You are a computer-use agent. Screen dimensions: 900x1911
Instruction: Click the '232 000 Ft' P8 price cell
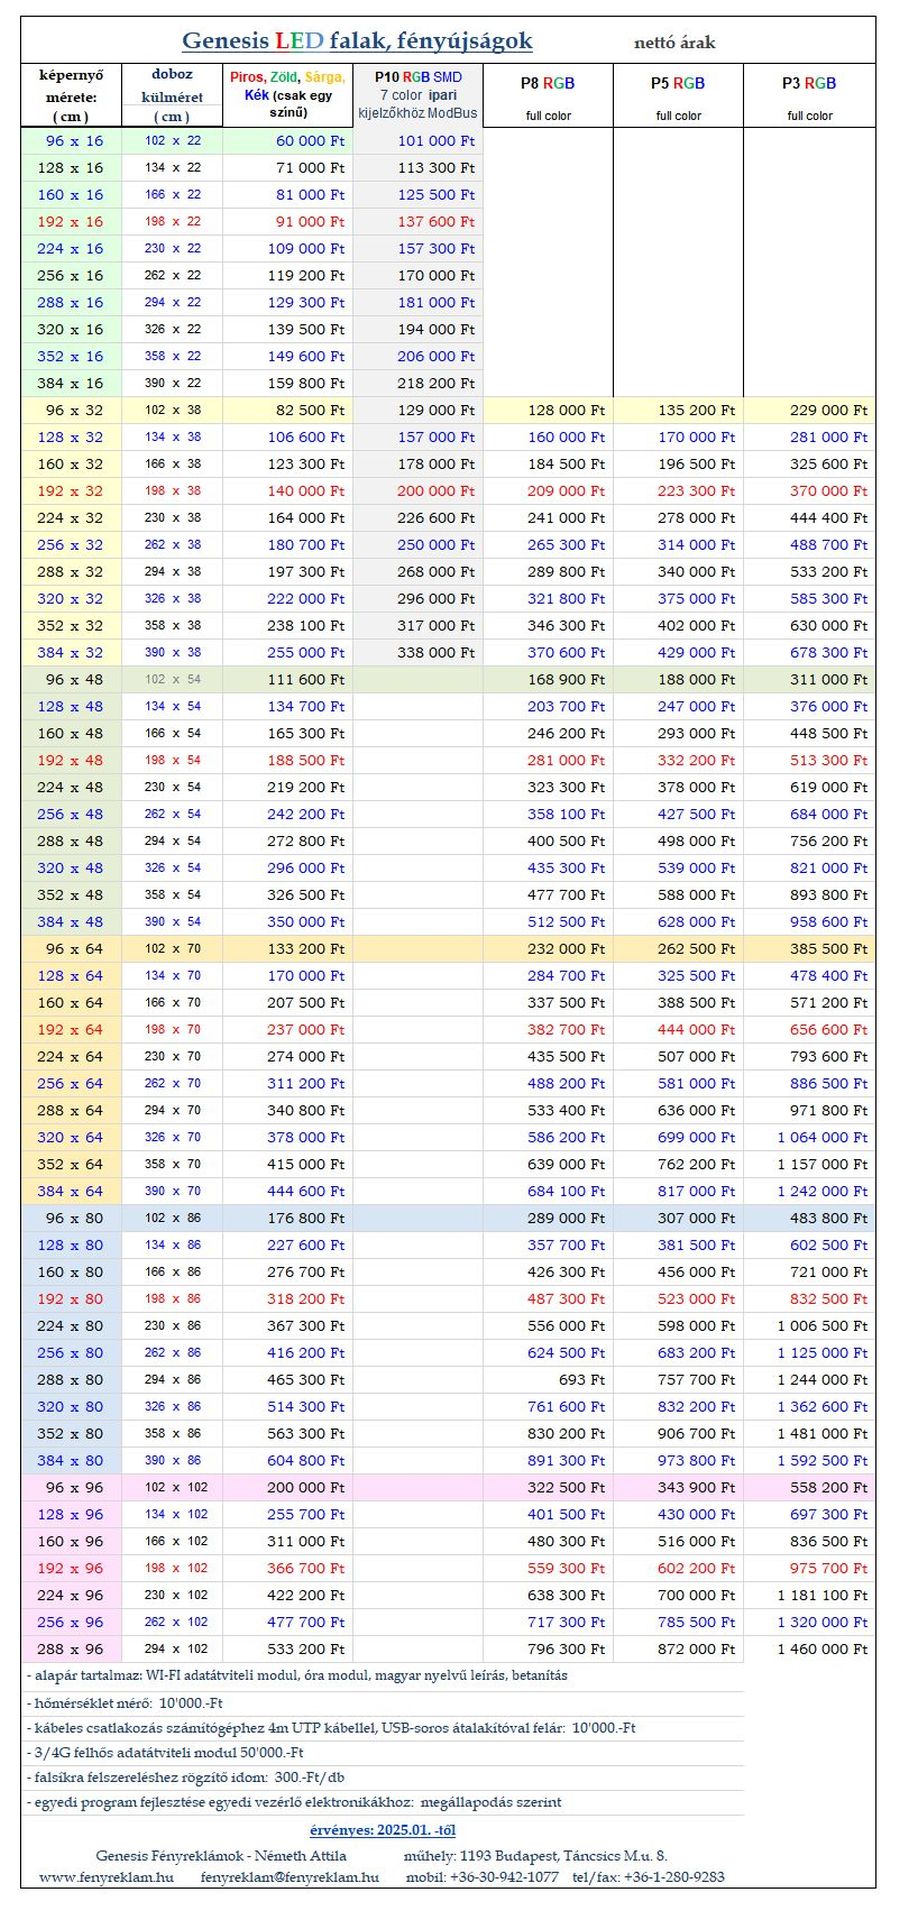pyautogui.click(x=548, y=949)
